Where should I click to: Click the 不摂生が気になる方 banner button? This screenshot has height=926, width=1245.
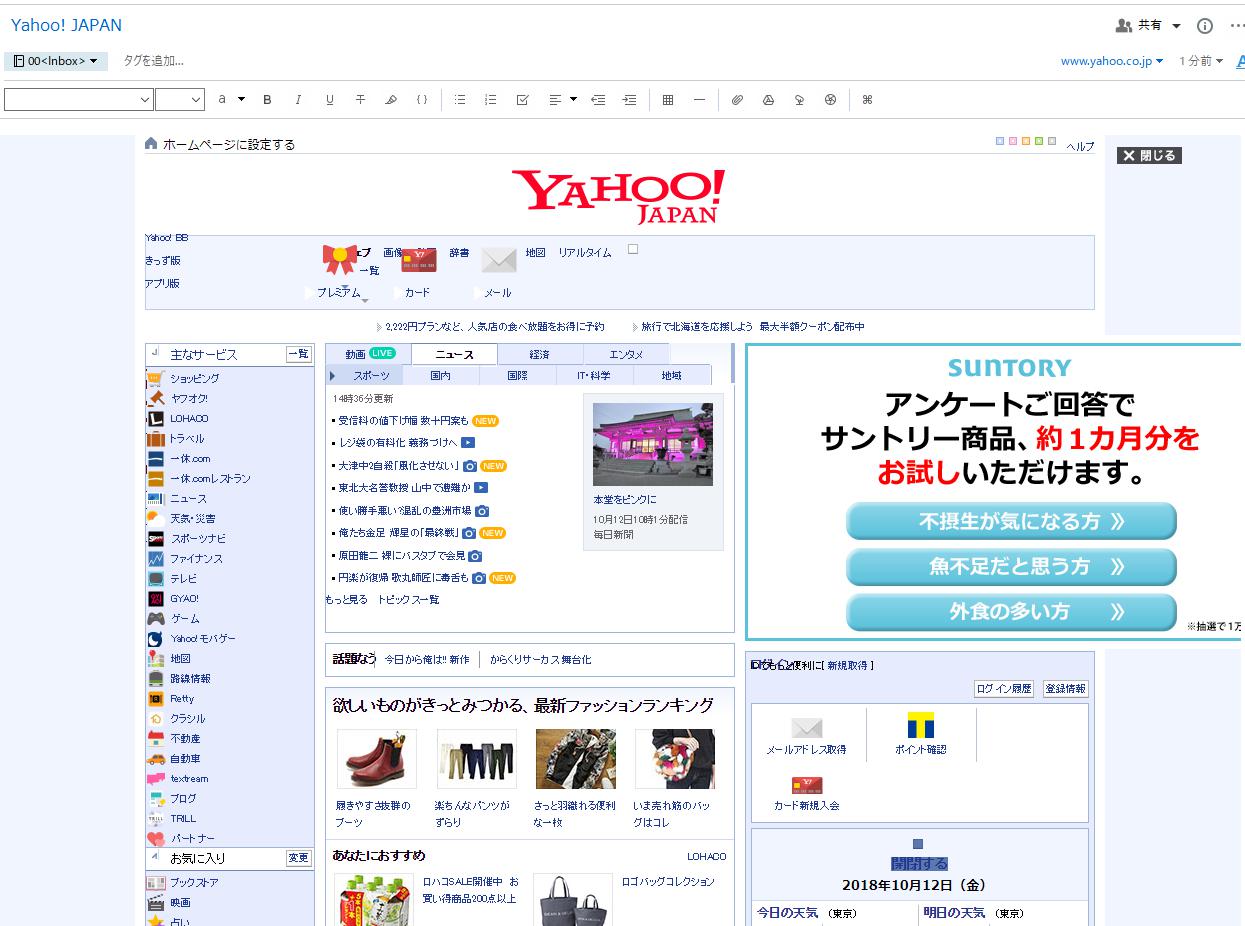coord(1011,521)
